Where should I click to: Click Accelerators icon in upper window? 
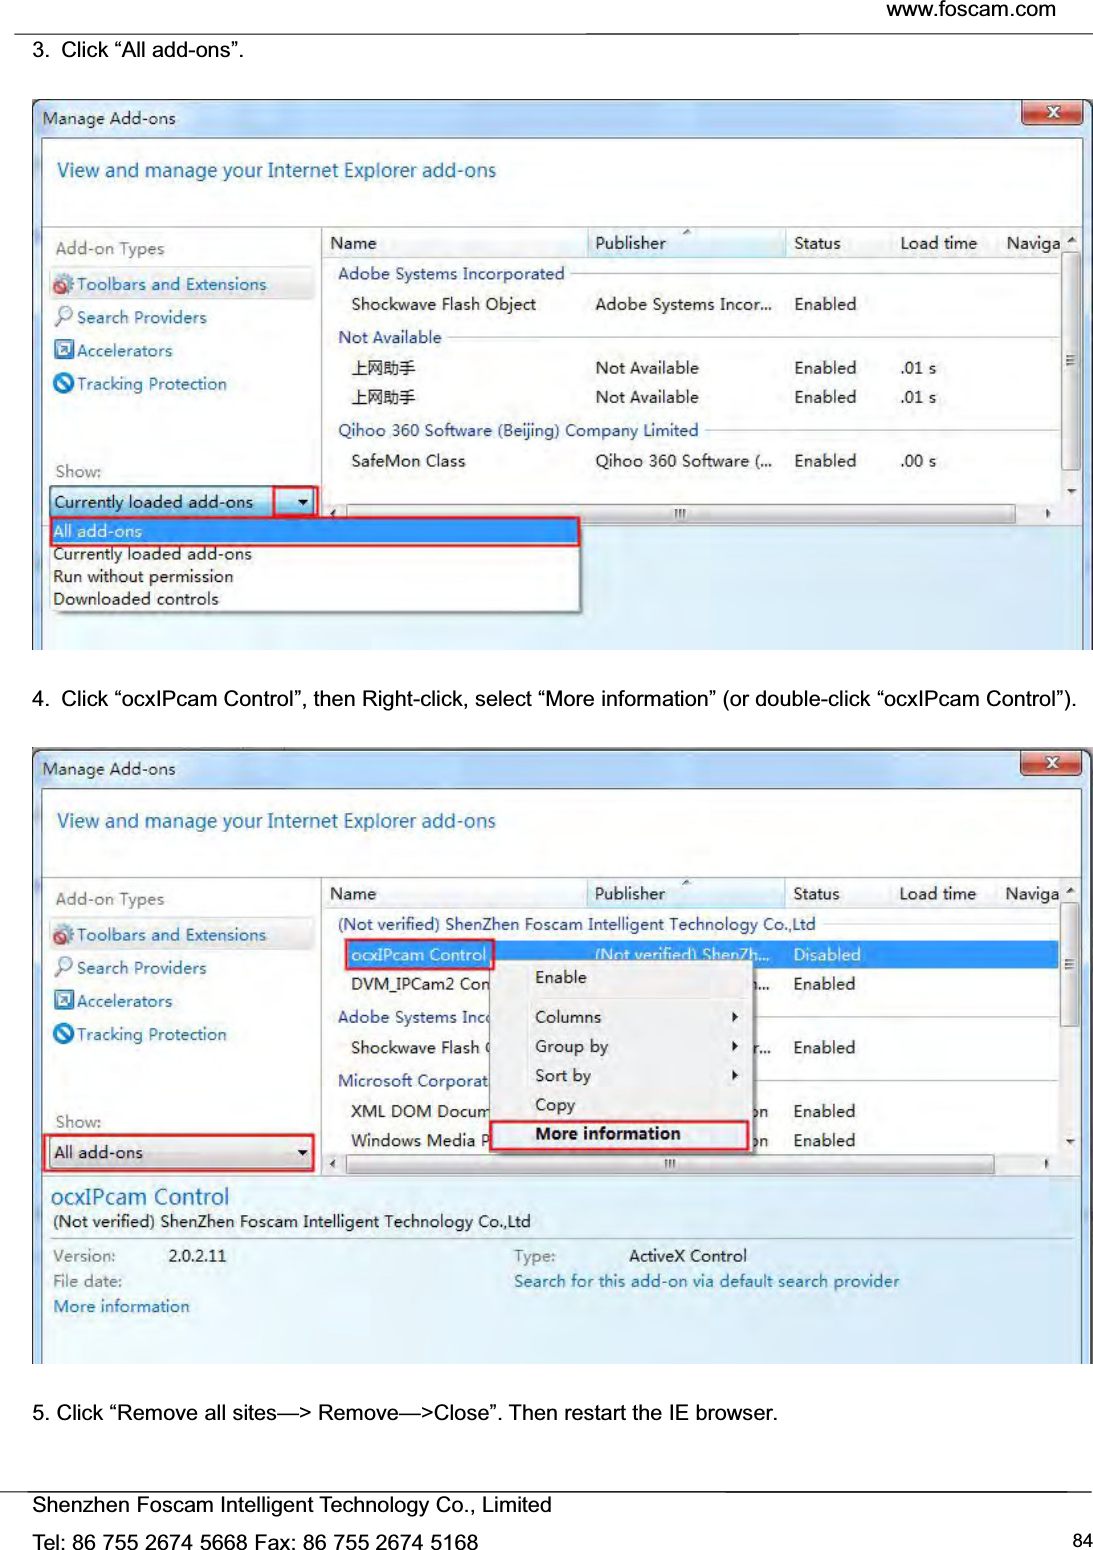point(63,350)
